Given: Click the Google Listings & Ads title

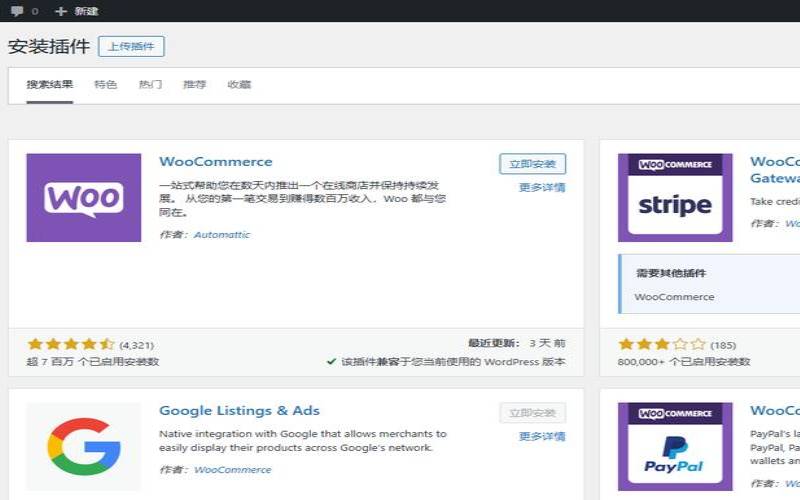Looking at the screenshot, I should pyautogui.click(x=239, y=411).
